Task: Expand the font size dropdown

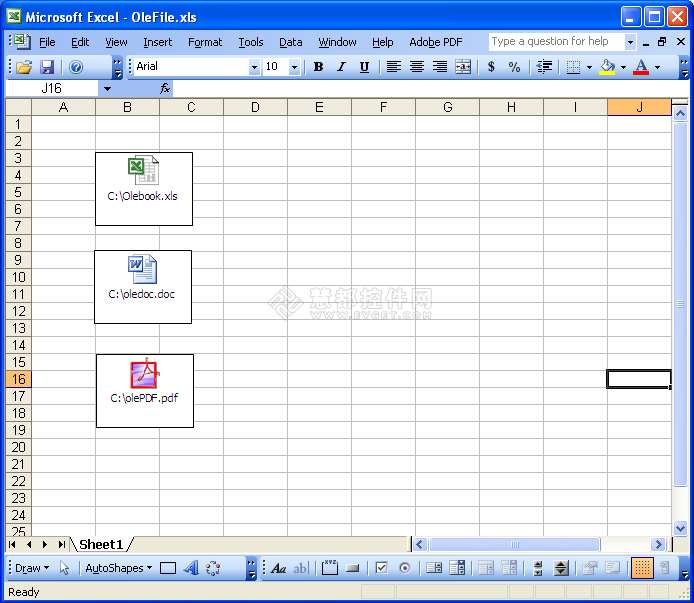Action: (294, 67)
